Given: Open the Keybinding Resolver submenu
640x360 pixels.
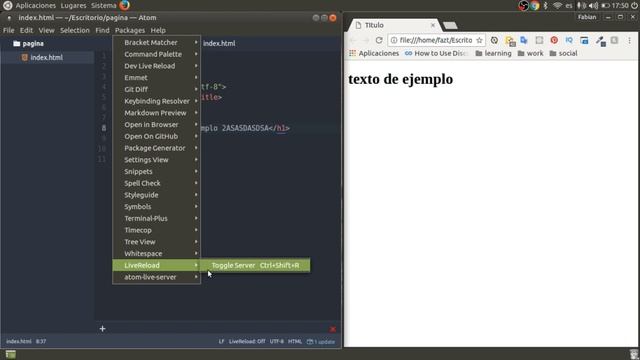Looking at the screenshot, I should (156, 101).
